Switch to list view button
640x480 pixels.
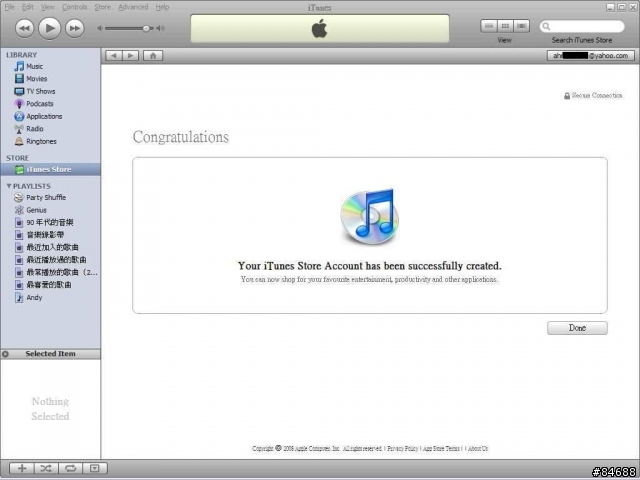tap(489, 26)
